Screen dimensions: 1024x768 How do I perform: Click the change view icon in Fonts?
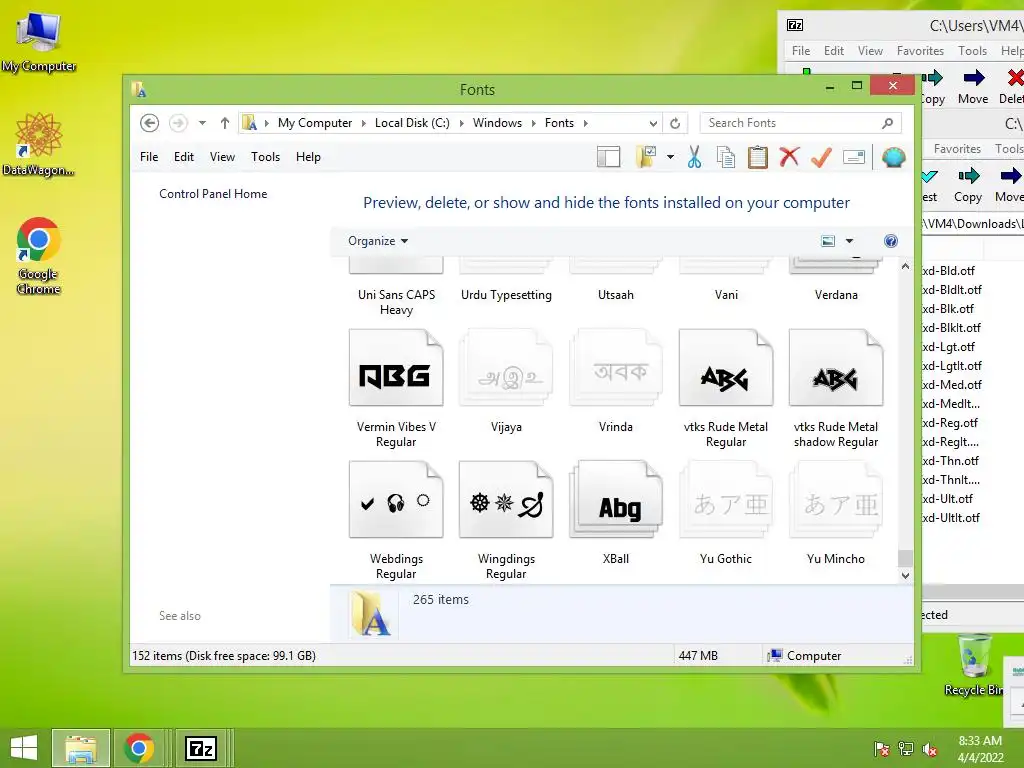point(827,241)
